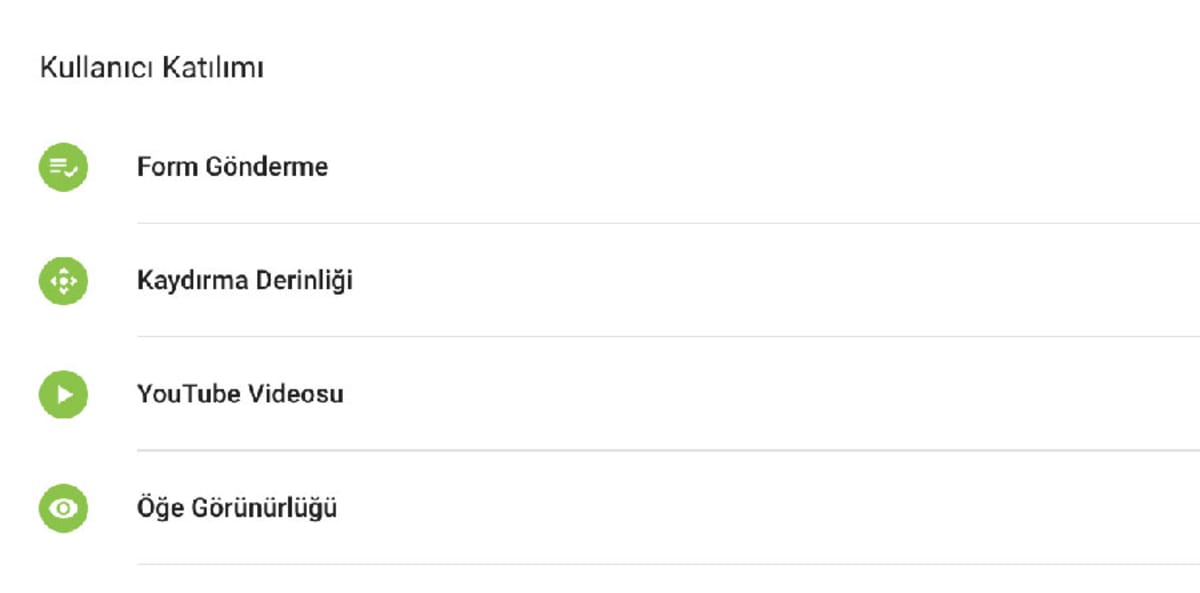Screen dimensions: 1200x593
Task: Click the arrows in the scroll depth icon
Action: click(x=63, y=281)
